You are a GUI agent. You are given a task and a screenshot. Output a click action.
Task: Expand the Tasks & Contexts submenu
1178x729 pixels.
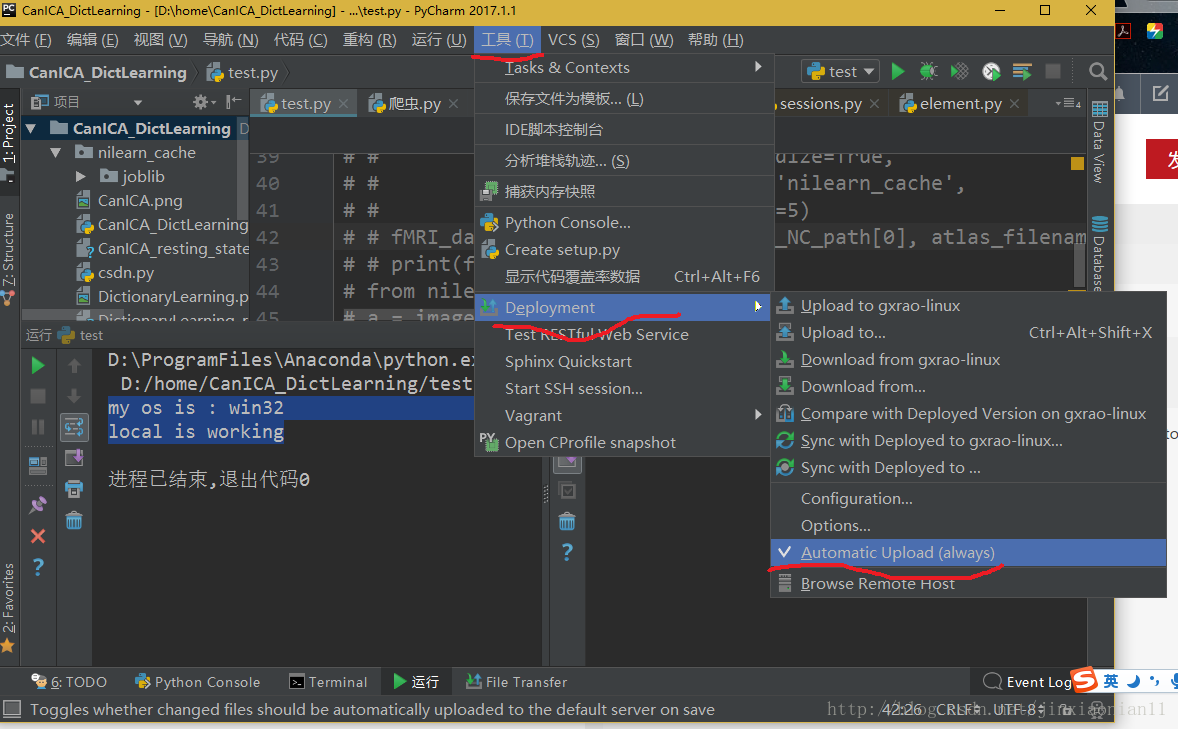point(624,68)
